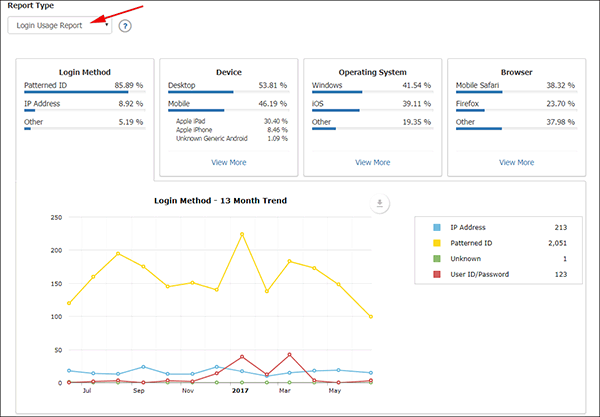Select the Operating System card title
600x417 pixels.
tap(373, 72)
